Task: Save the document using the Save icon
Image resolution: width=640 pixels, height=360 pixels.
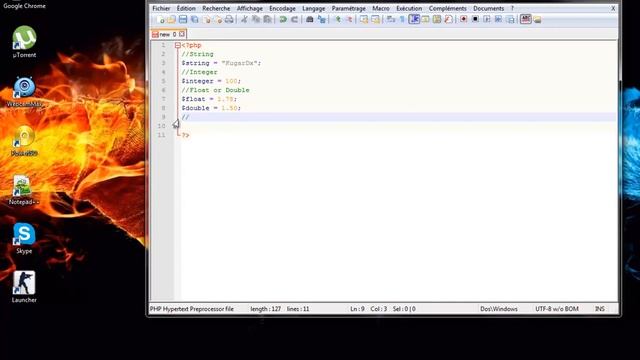Action: click(x=183, y=19)
